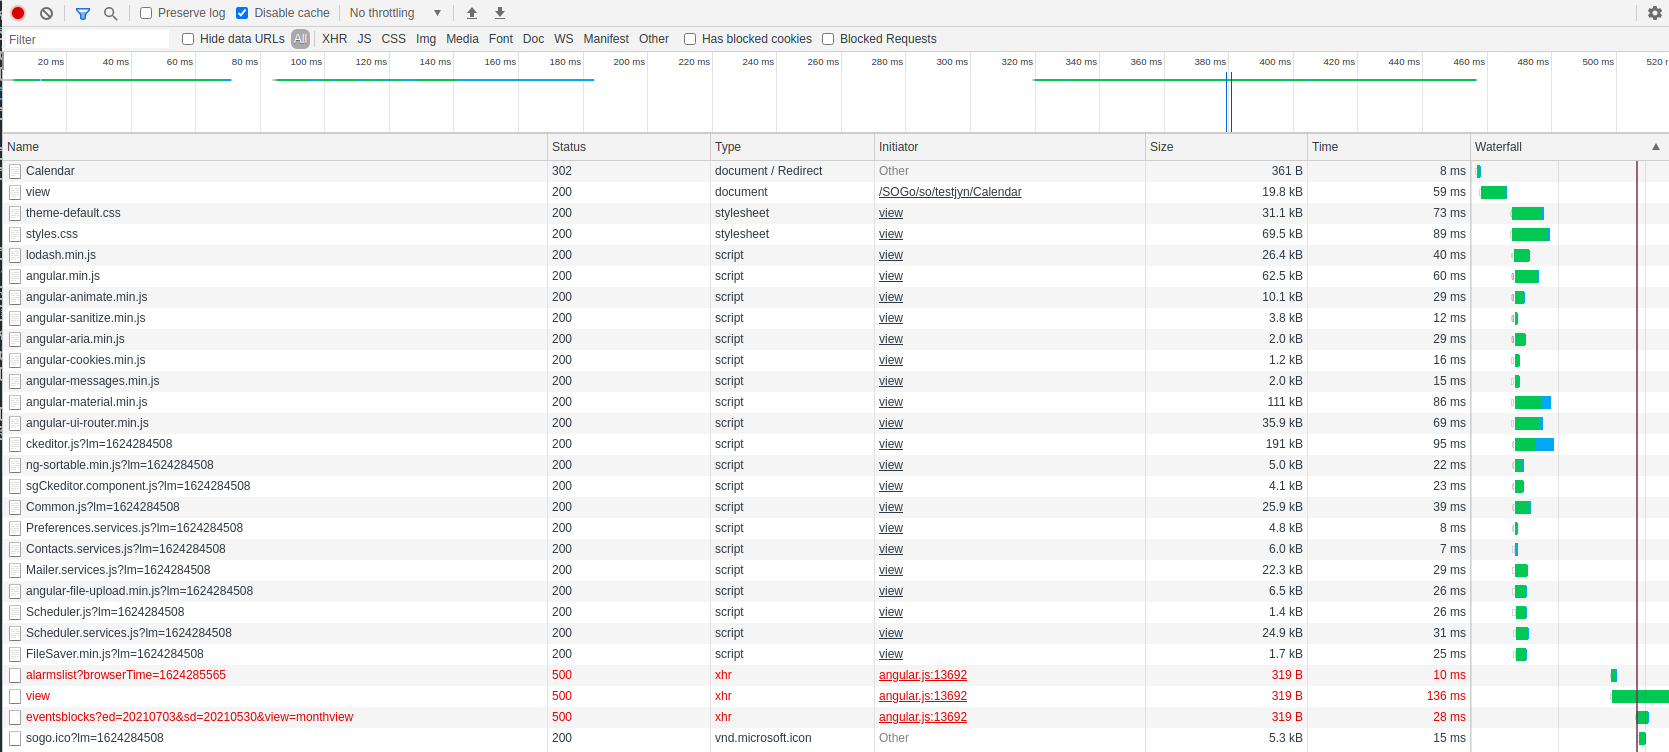Sort requests by Status column
Viewport: 1669px width, 752px height.
pyautogui.click(x=569, y=147)
